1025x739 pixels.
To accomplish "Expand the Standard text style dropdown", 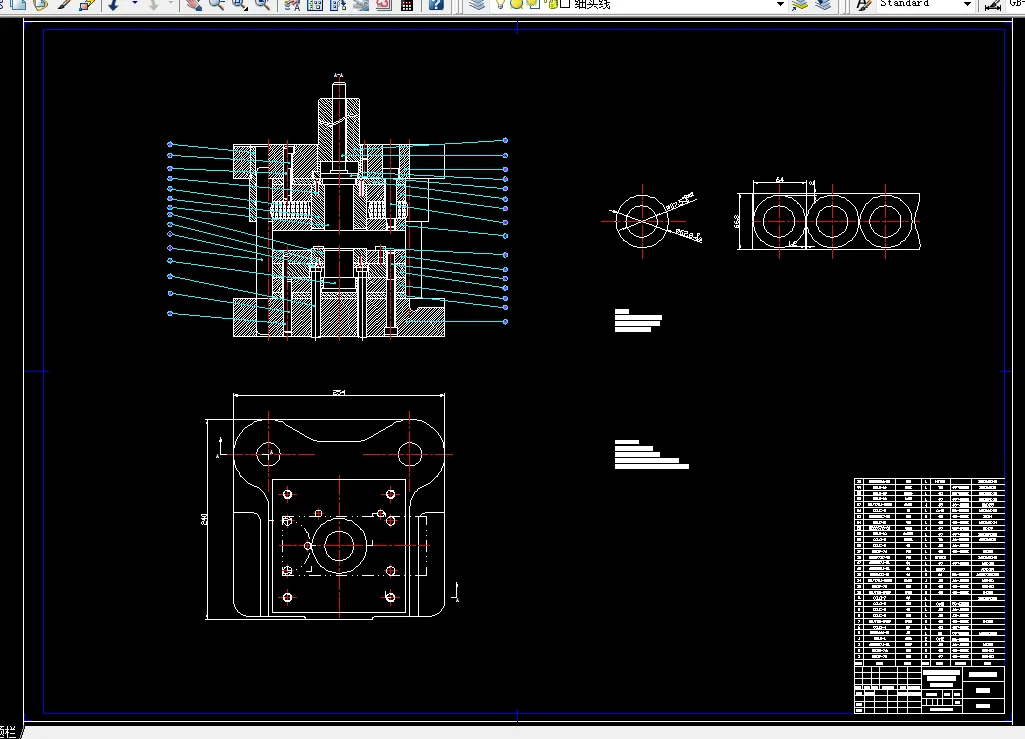I will 967,4.
